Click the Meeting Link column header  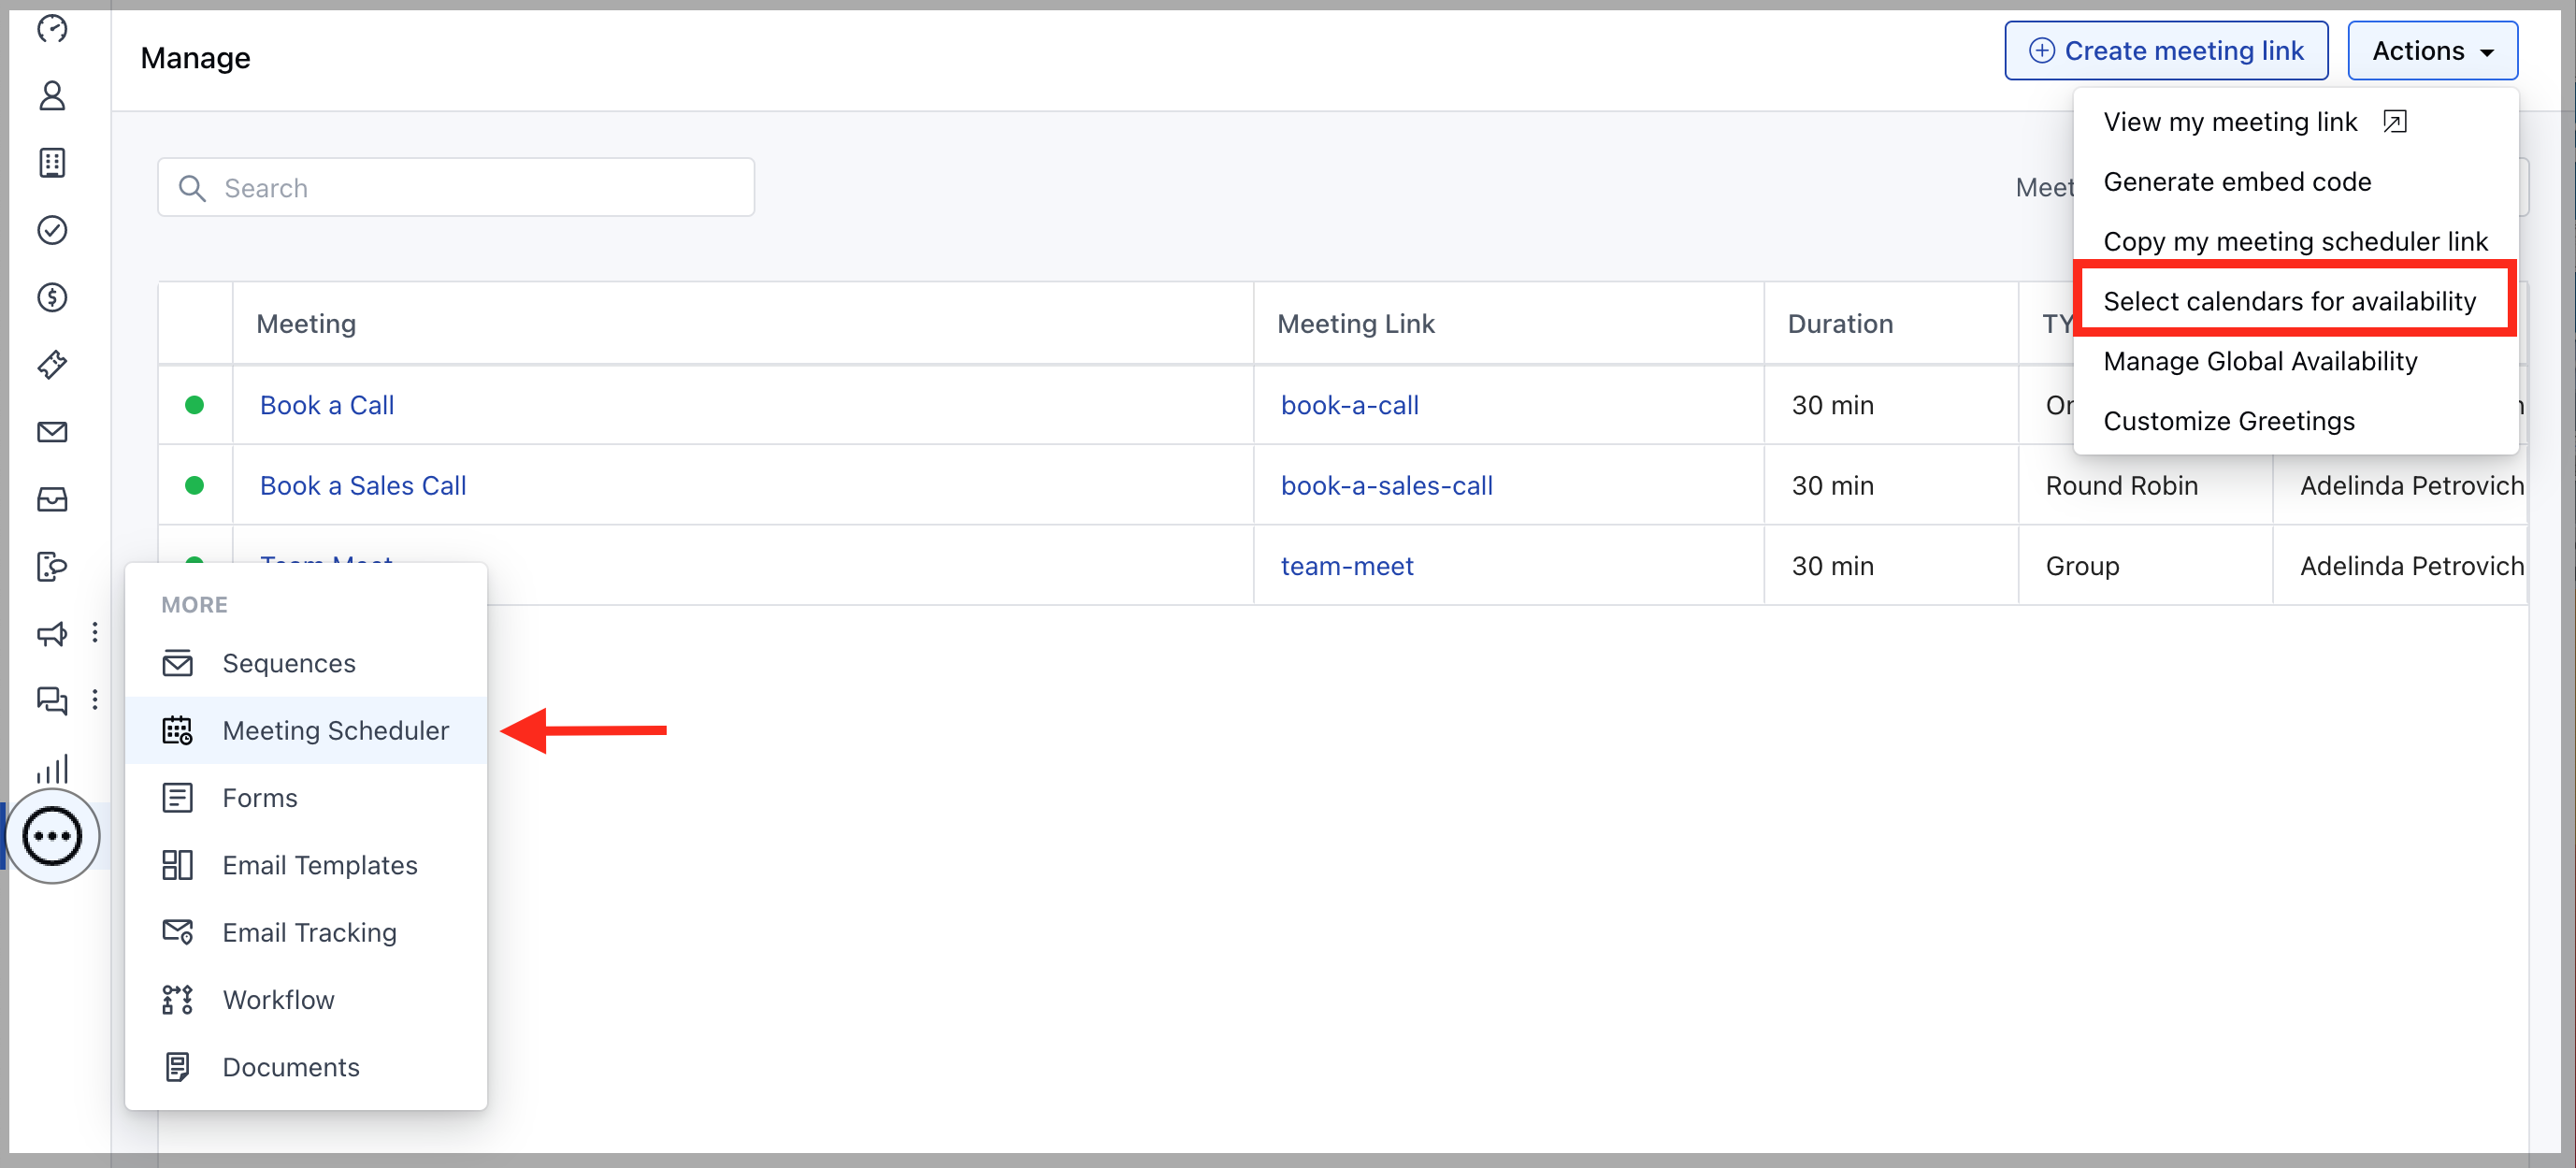pos(1356,323)
